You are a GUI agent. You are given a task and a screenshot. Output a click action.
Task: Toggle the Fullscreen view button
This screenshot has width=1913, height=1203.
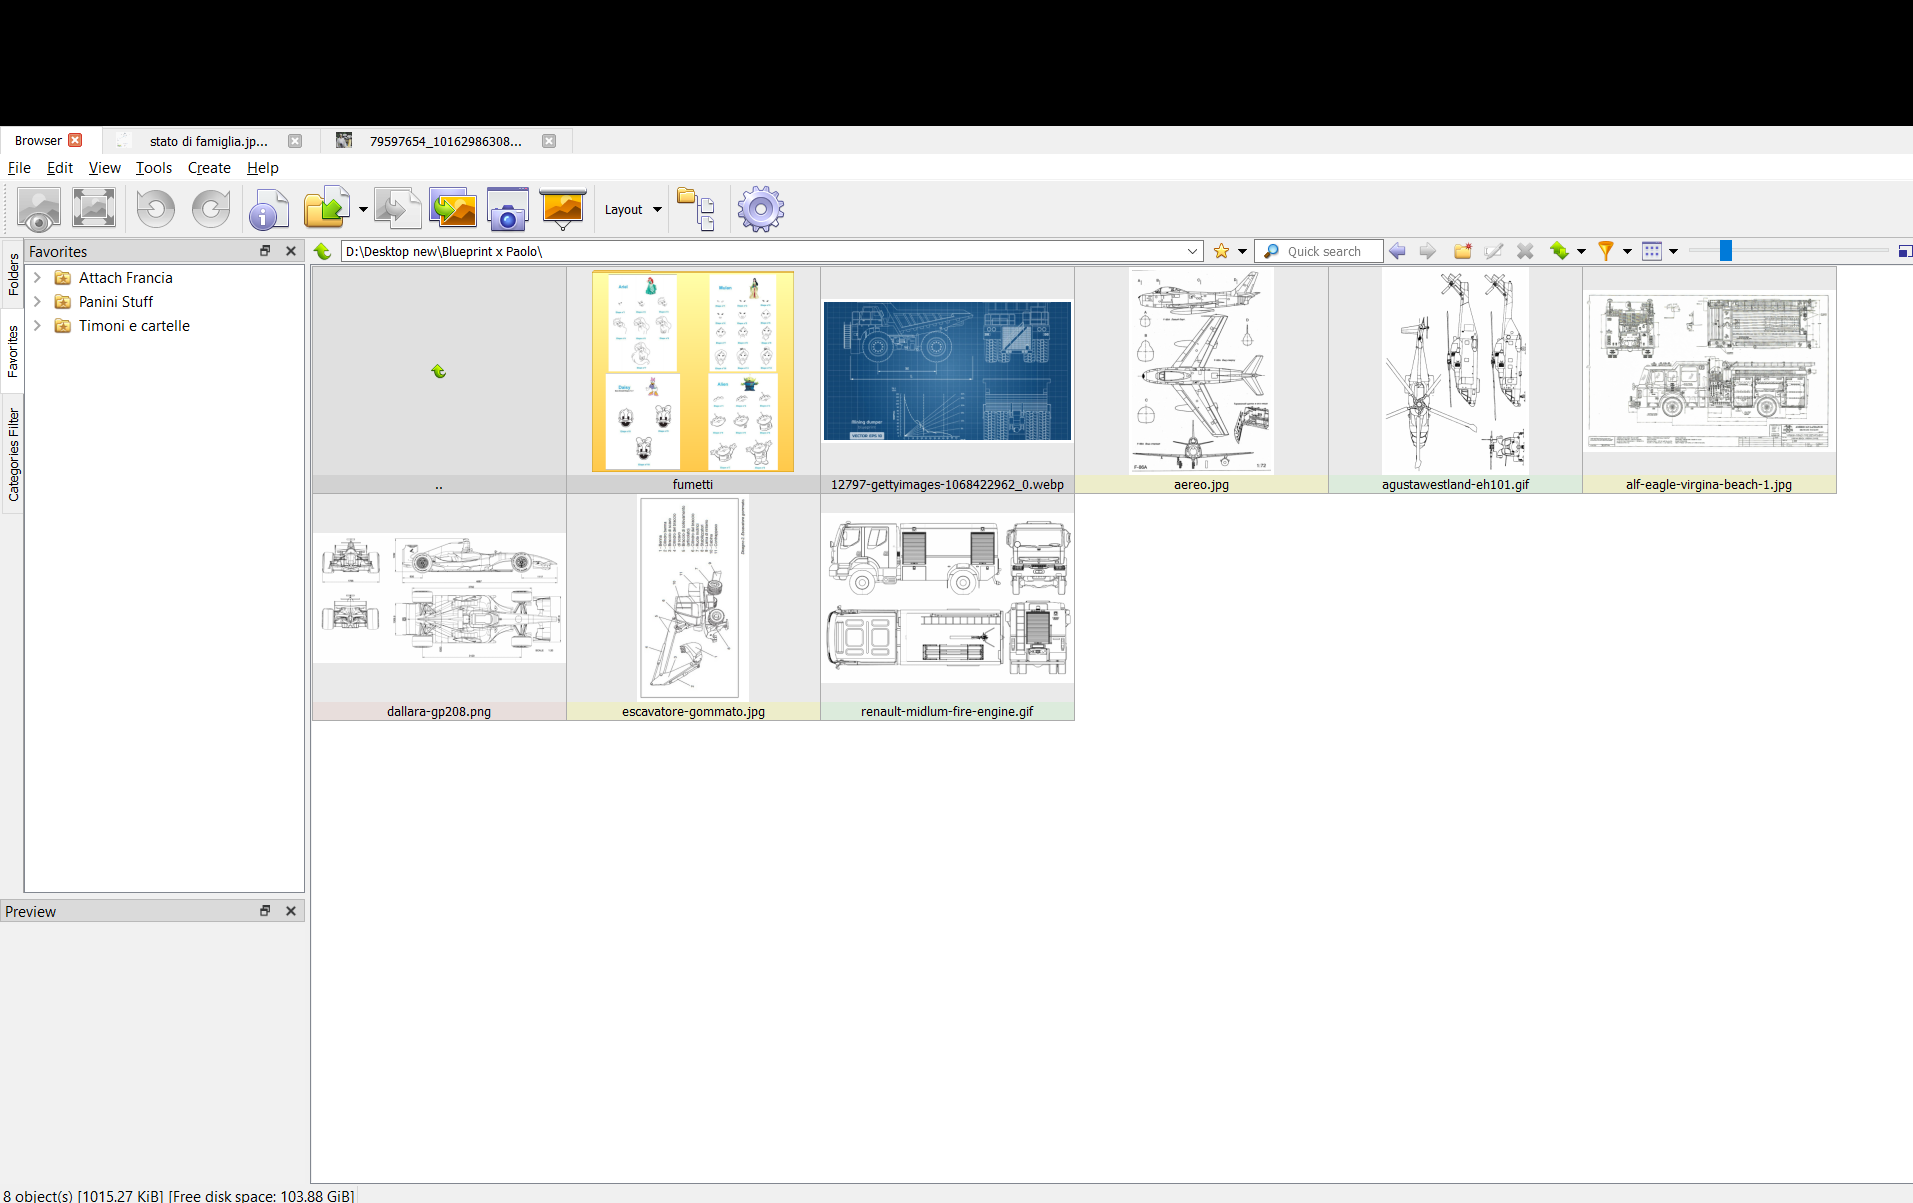pos(94,209)
